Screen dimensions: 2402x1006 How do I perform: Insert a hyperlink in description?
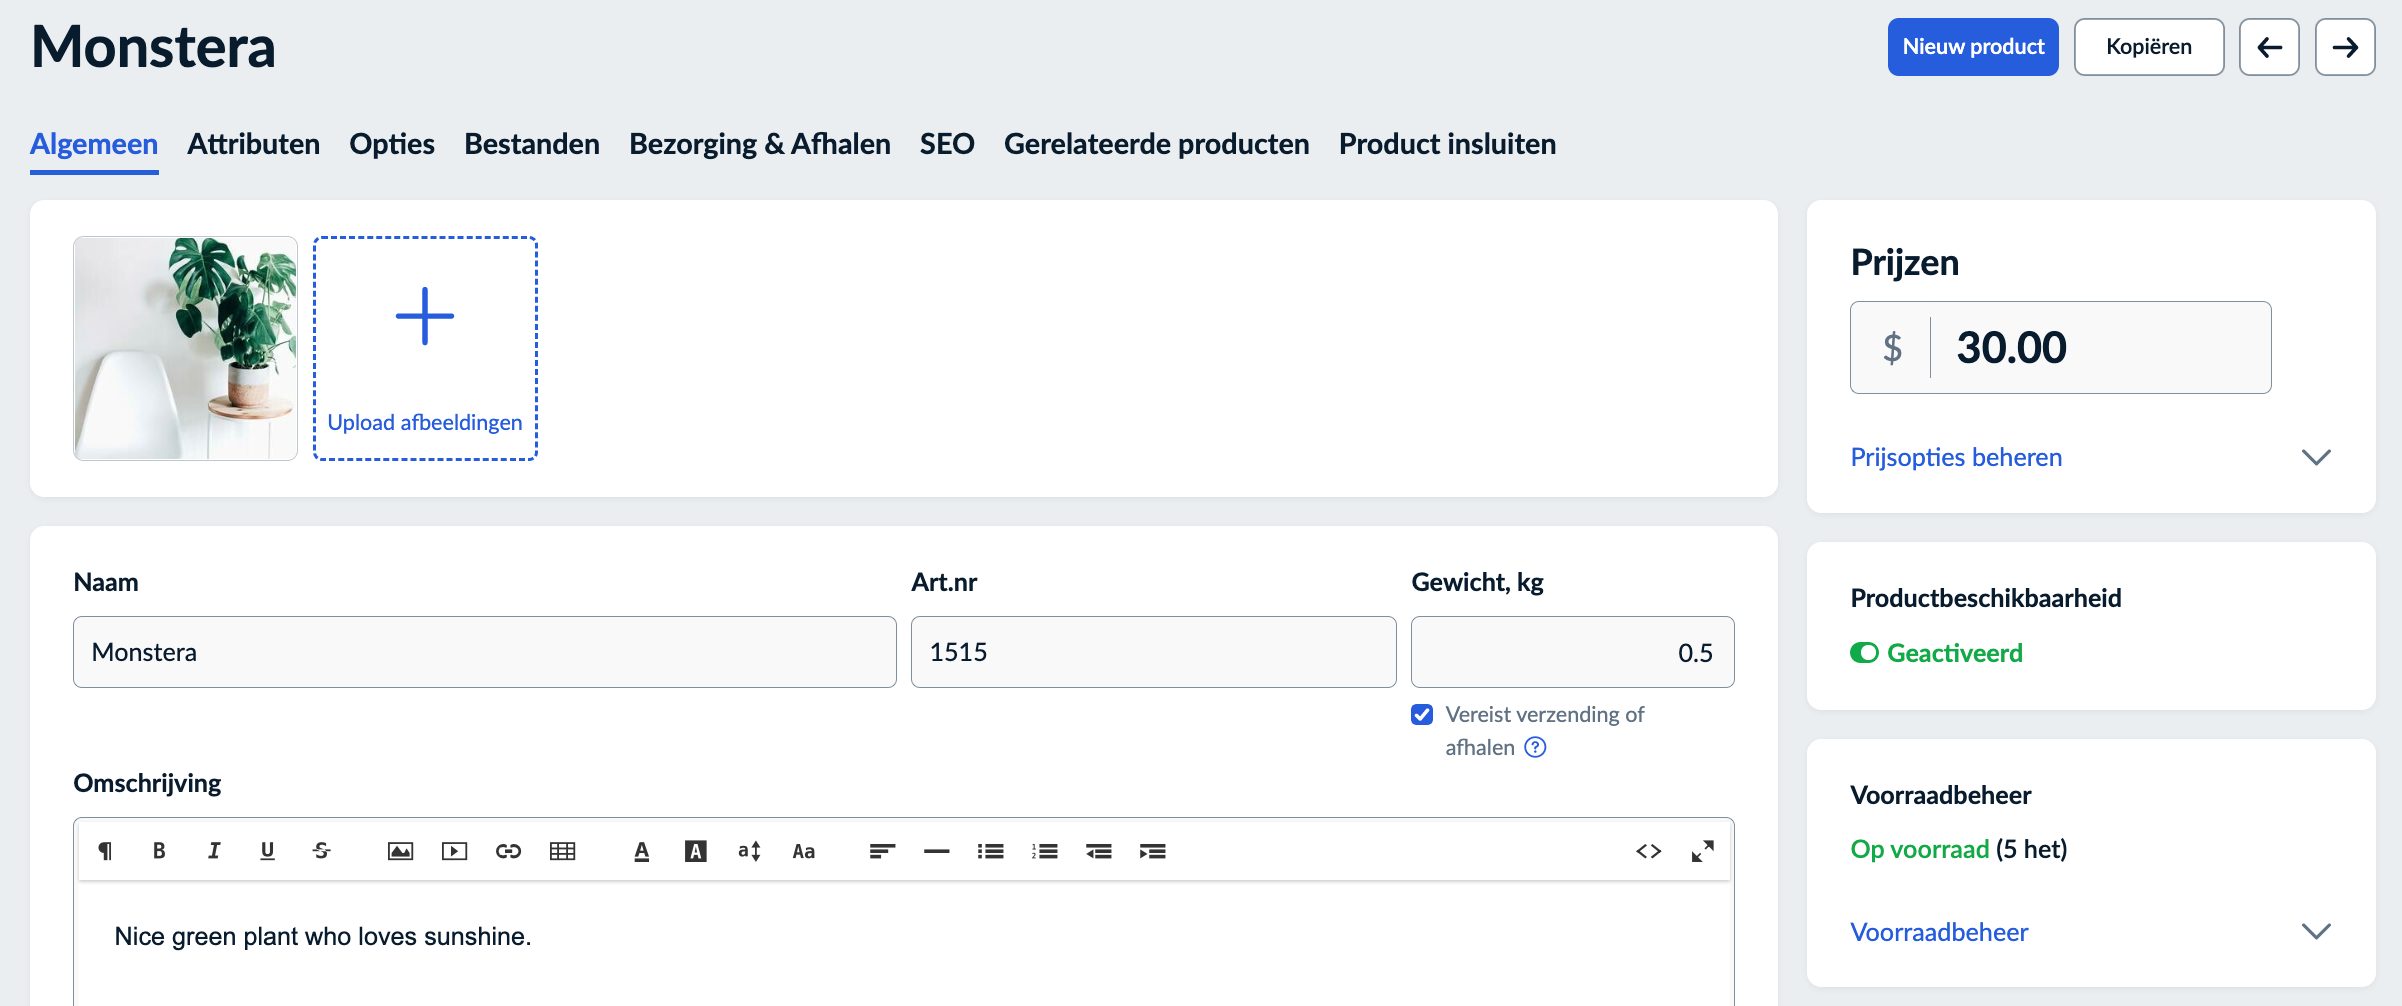coord(508,851)
